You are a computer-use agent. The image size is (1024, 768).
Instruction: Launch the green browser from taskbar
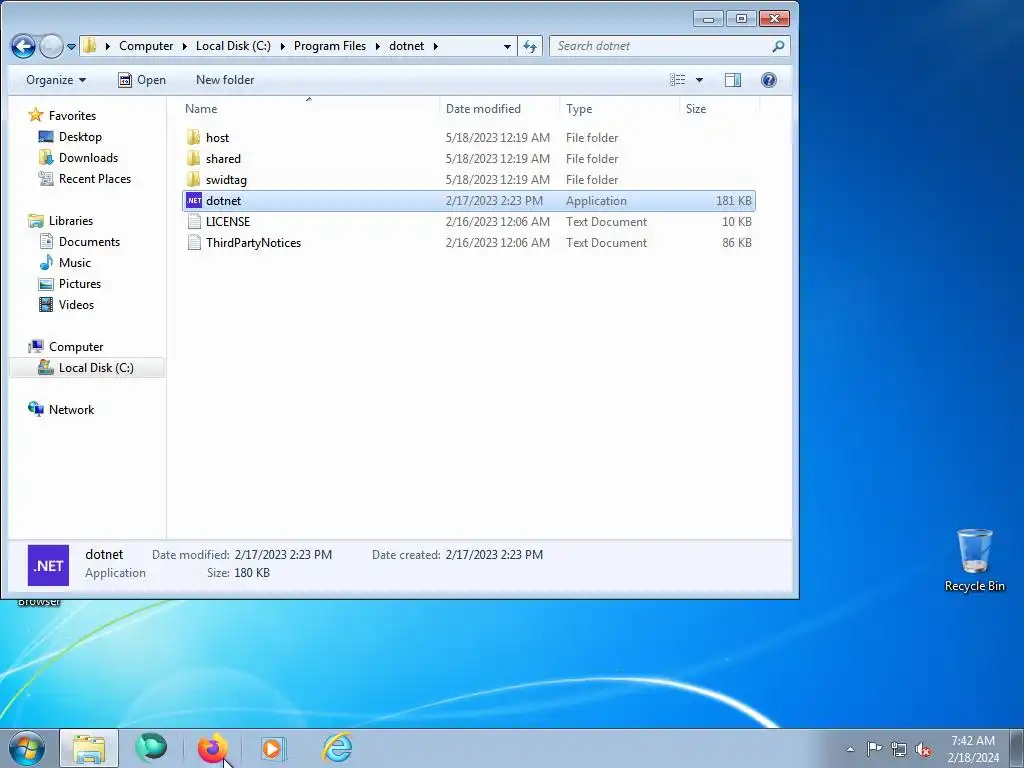coord(151,748)
